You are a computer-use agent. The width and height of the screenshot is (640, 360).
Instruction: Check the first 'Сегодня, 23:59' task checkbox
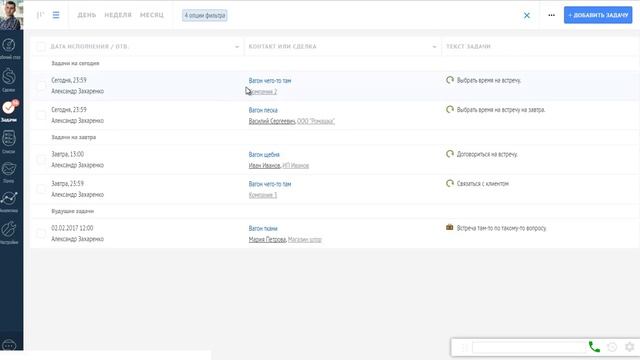[x=41, y=86]
